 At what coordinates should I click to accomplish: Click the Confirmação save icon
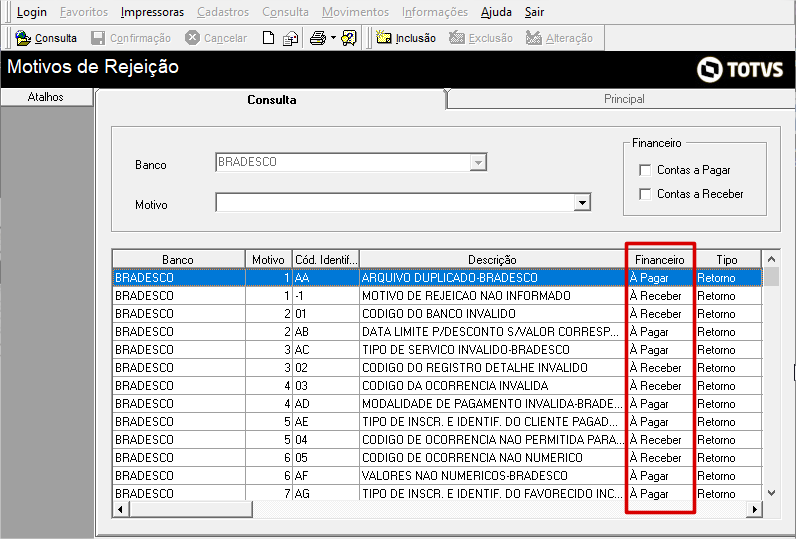click(97, 38)
